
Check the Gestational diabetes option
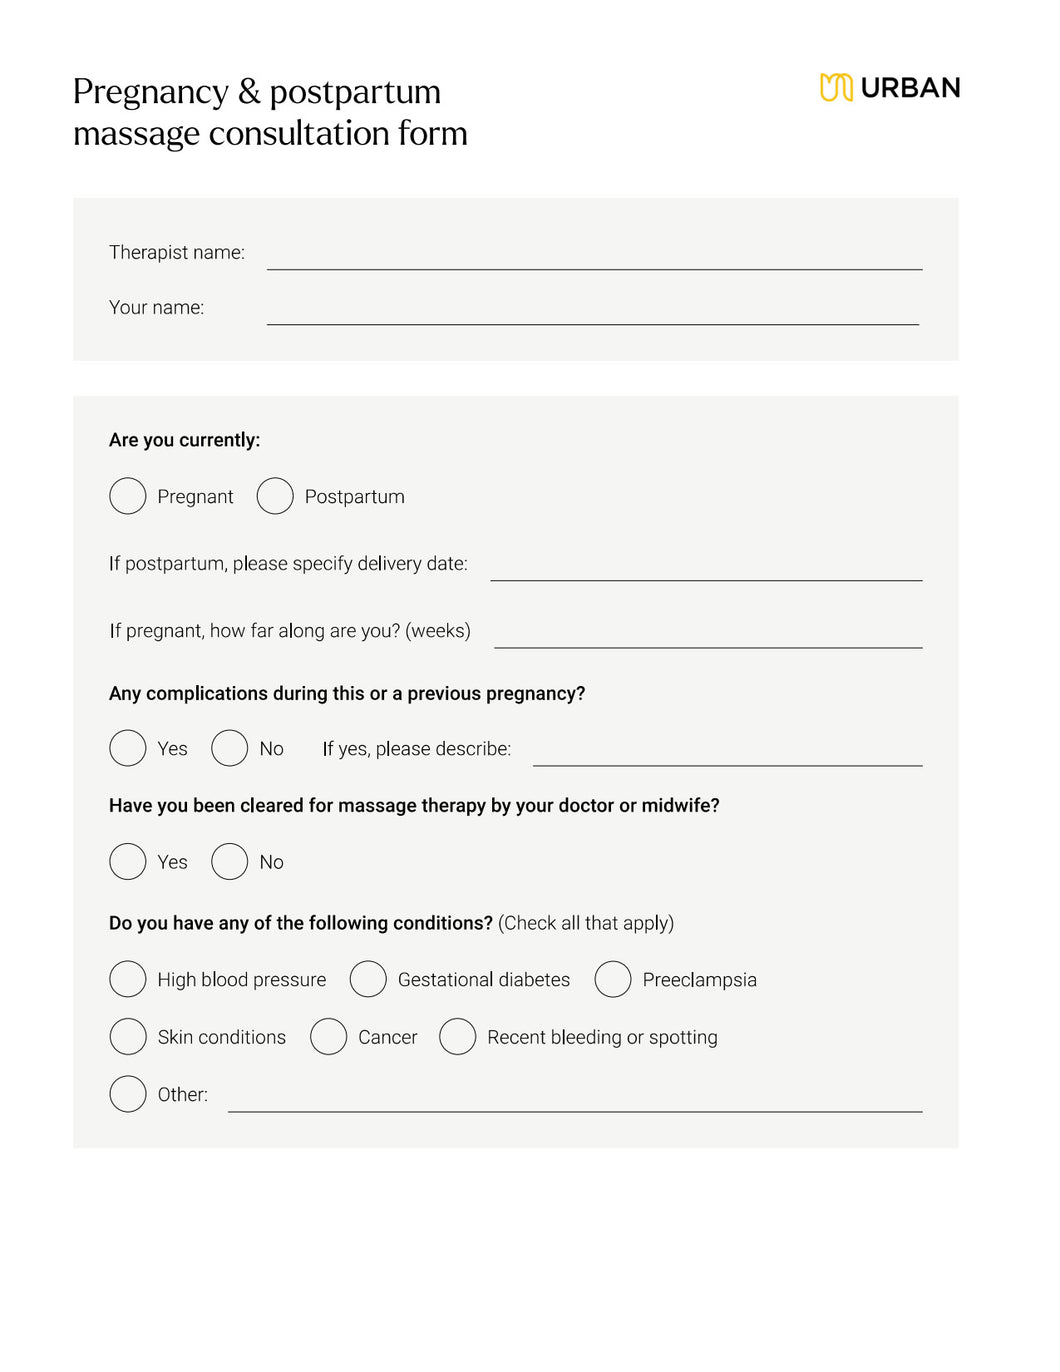[368, 979]
